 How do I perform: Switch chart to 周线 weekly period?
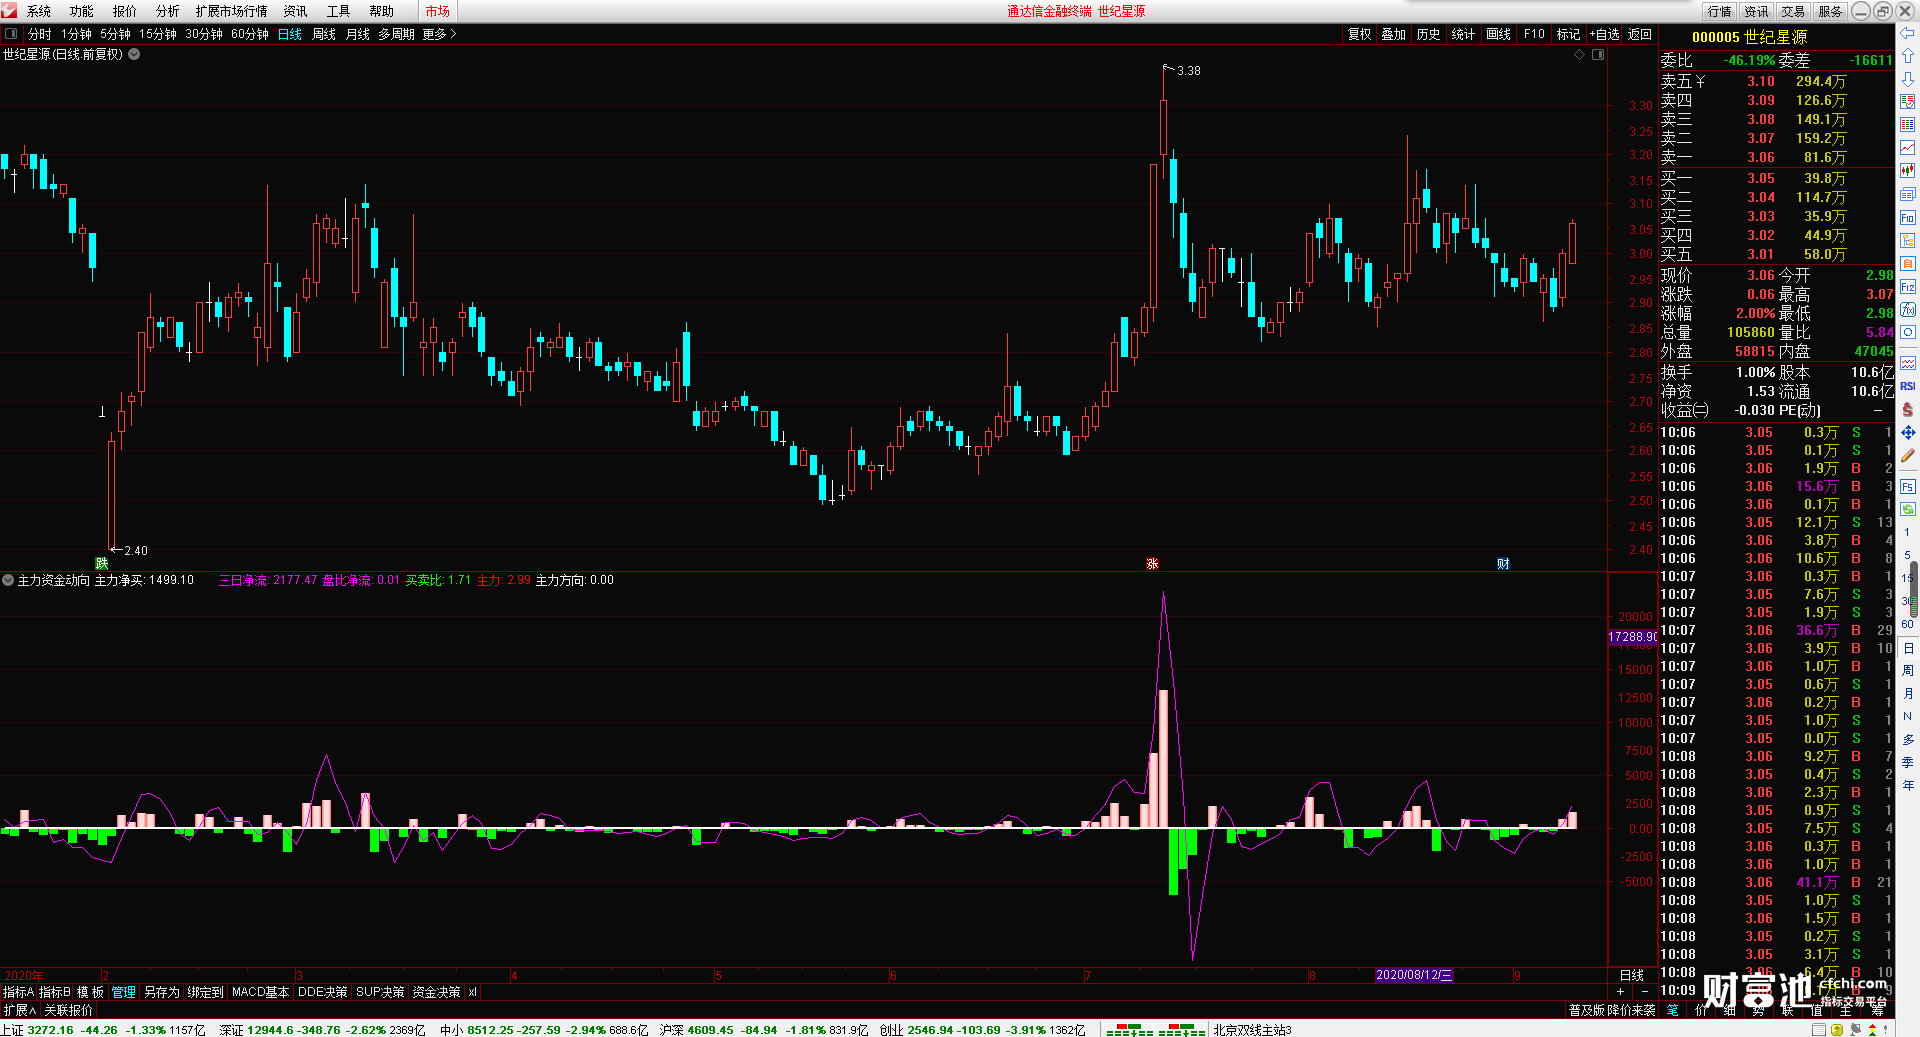pyautogui.click(x=324, y=34)
